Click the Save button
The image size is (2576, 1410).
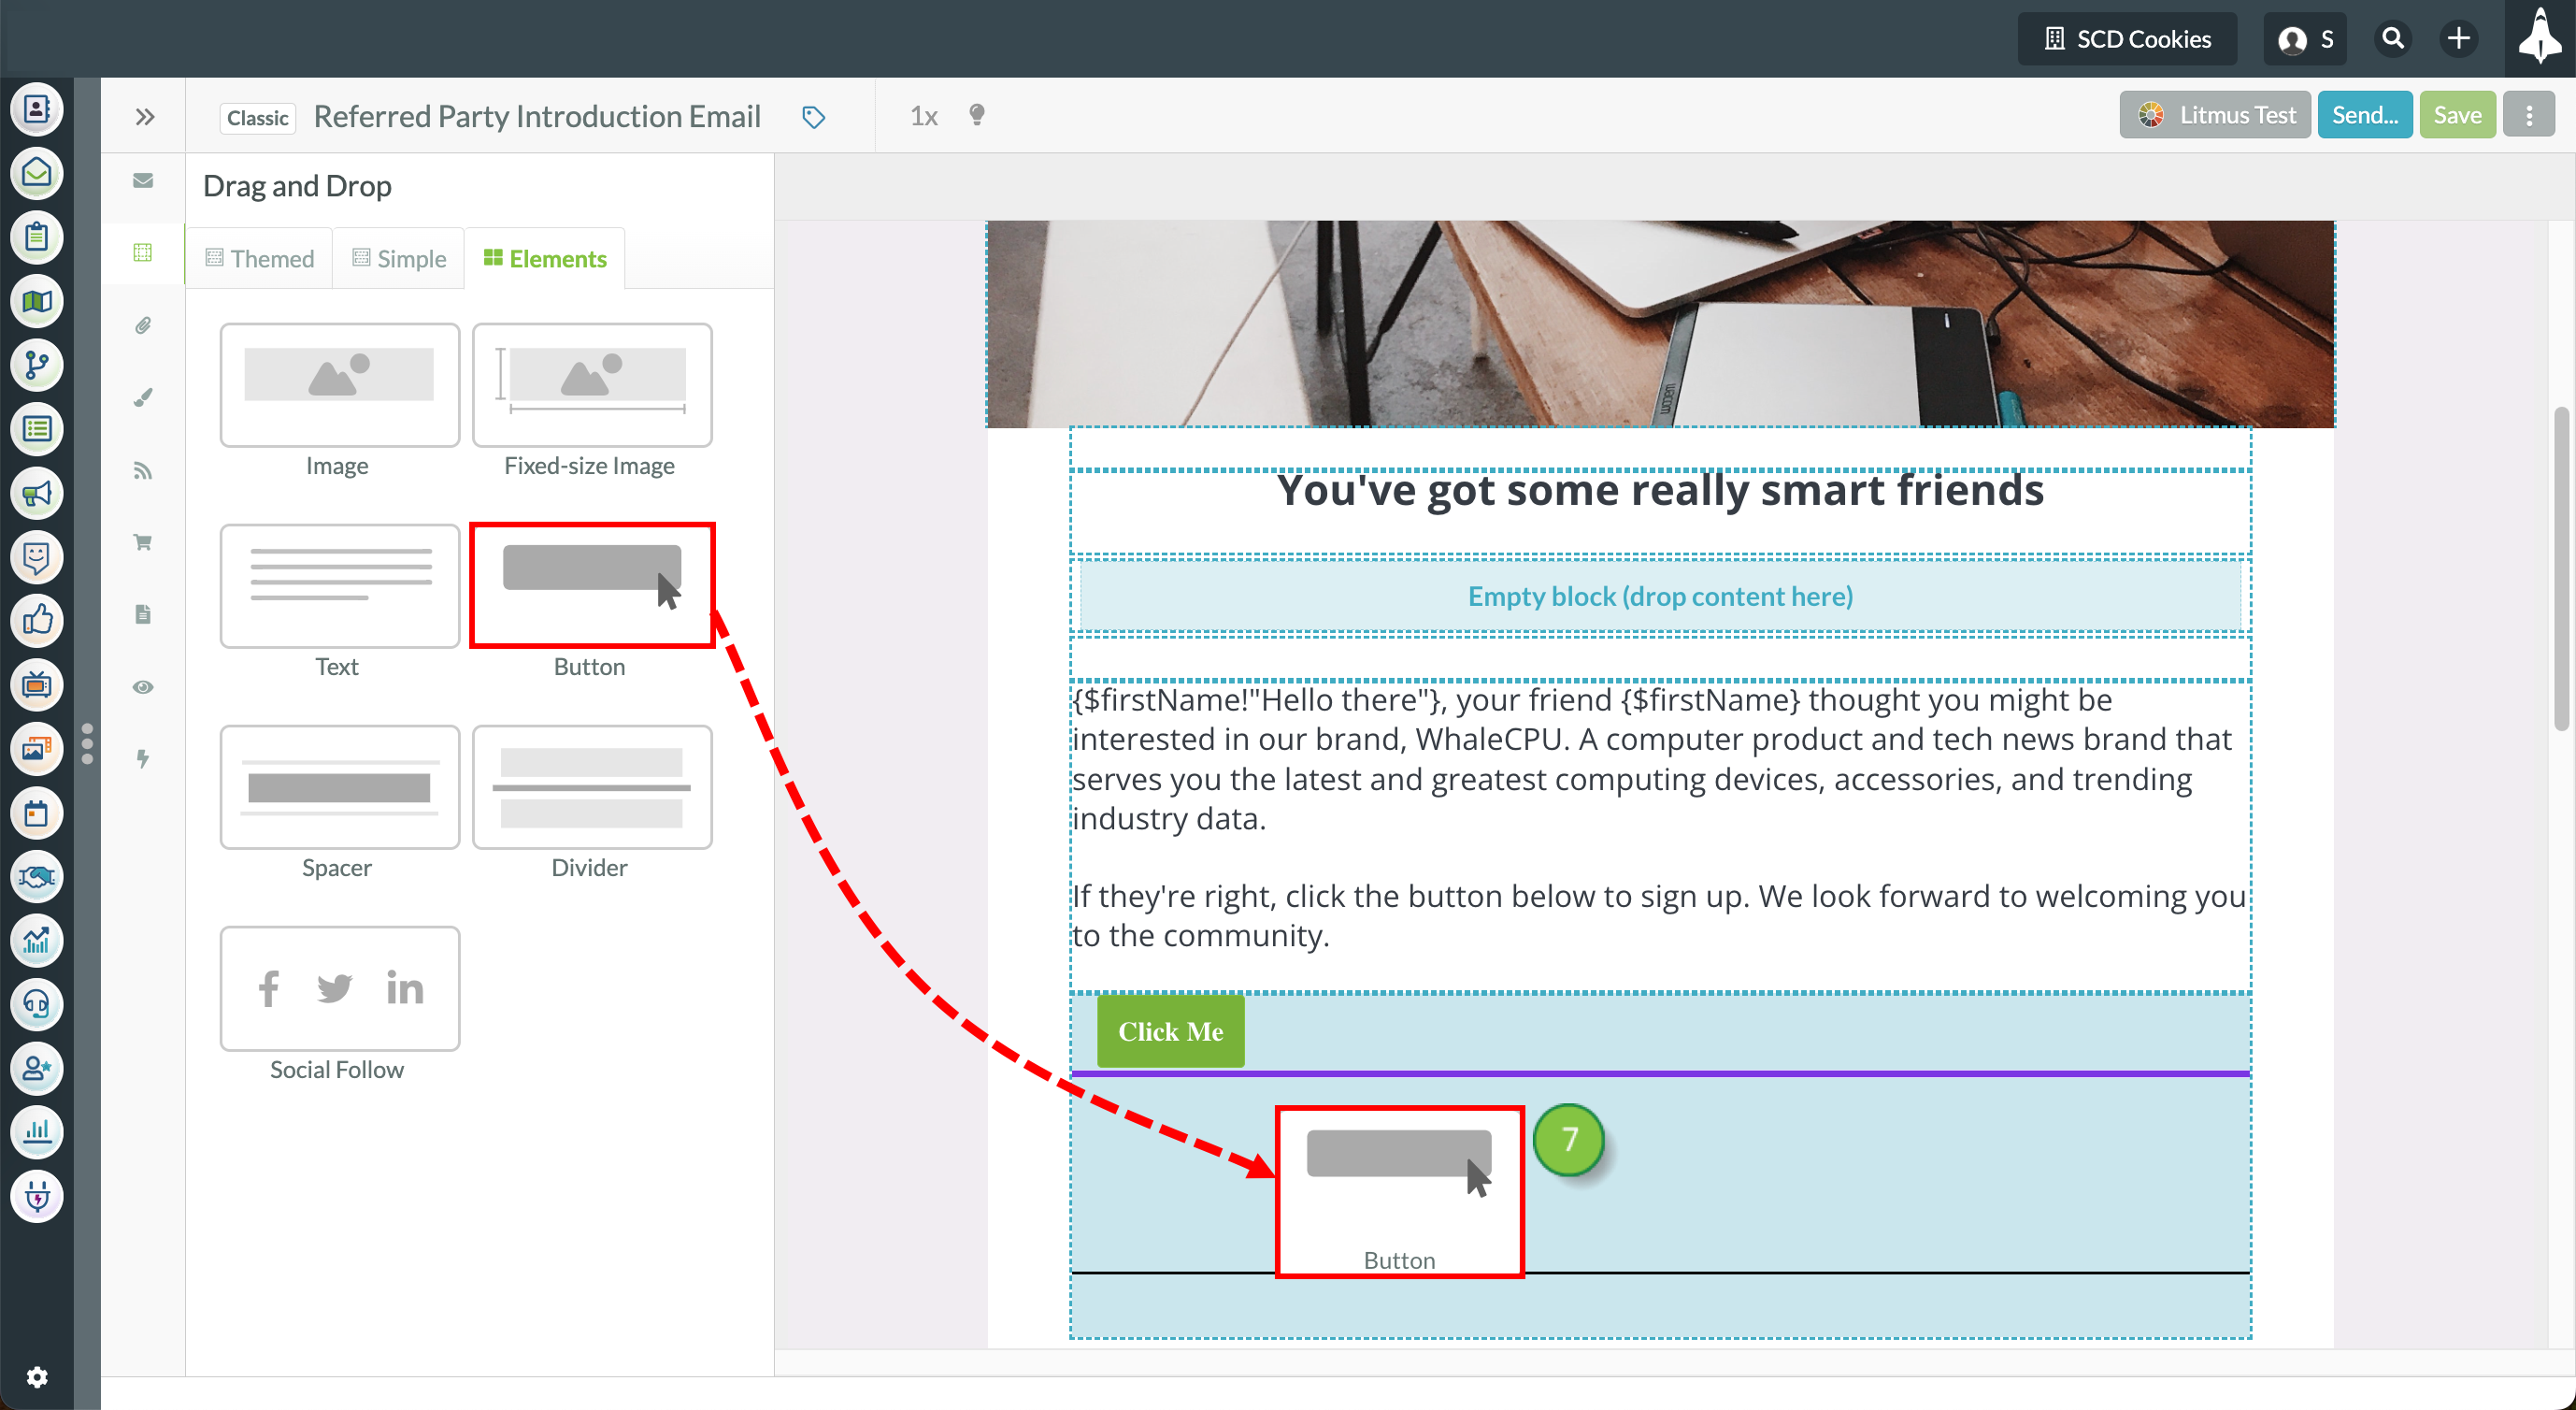pyautogui.click(x=2458, y=115)
